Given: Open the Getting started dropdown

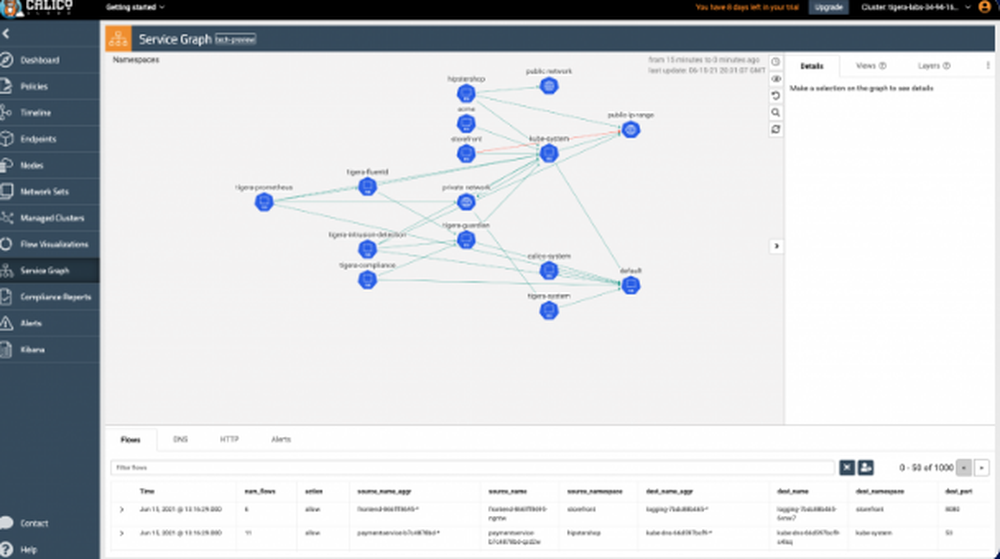Looking at the screenshot, I should coord(135,7).
